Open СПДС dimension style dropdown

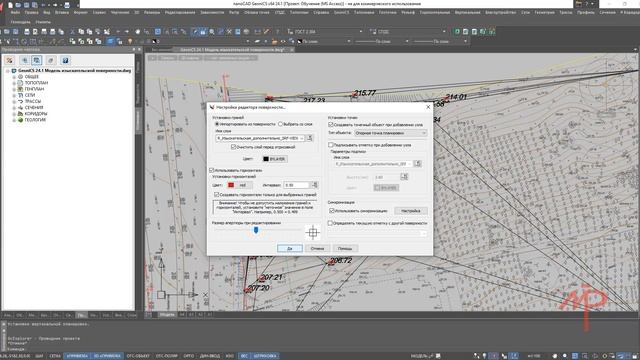coord(444,31)
